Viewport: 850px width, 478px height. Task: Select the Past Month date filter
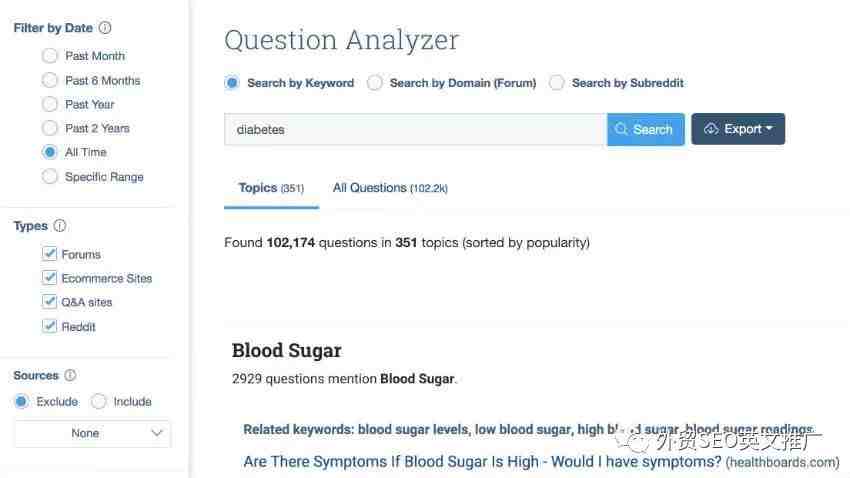click(49, 56)
